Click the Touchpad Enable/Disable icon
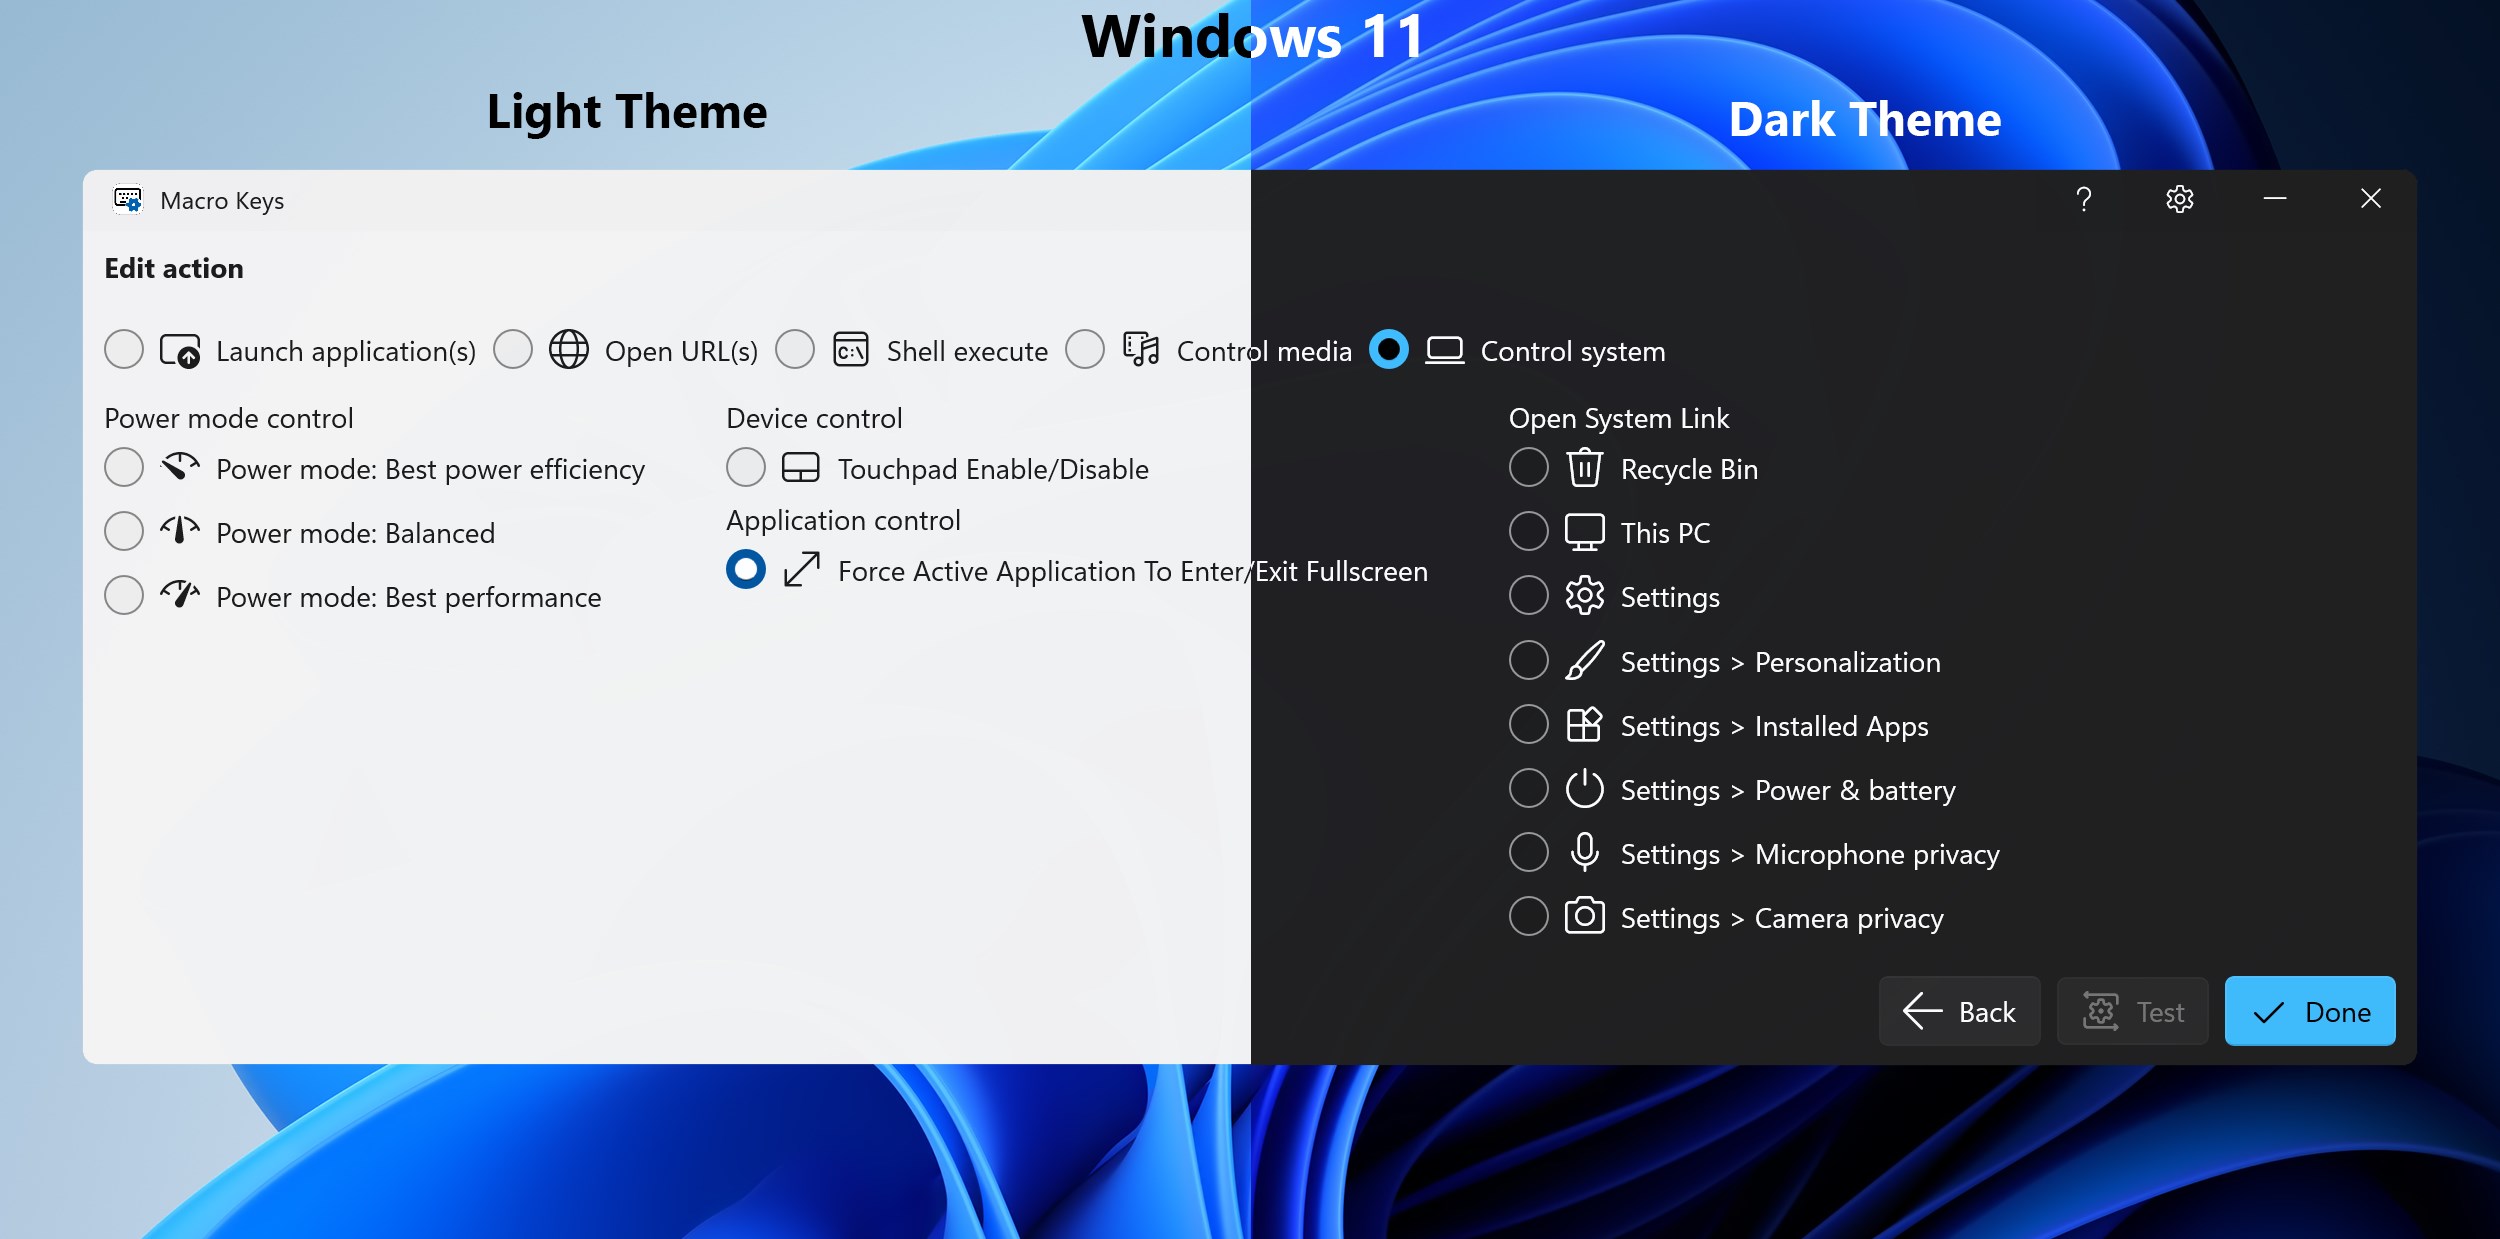Image resolution: width=2500 pixels, height=1239 pixels. coord(800,467)
